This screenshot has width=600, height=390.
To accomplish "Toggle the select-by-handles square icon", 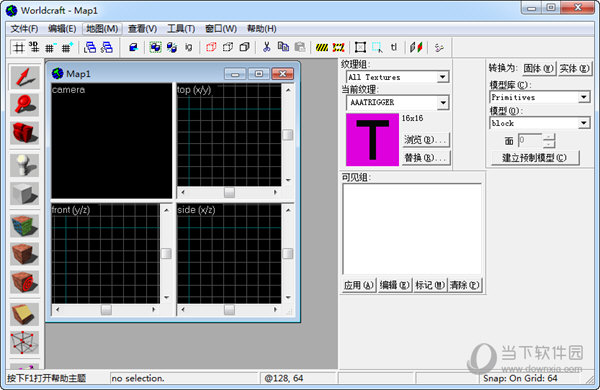I will pos(360,47).
